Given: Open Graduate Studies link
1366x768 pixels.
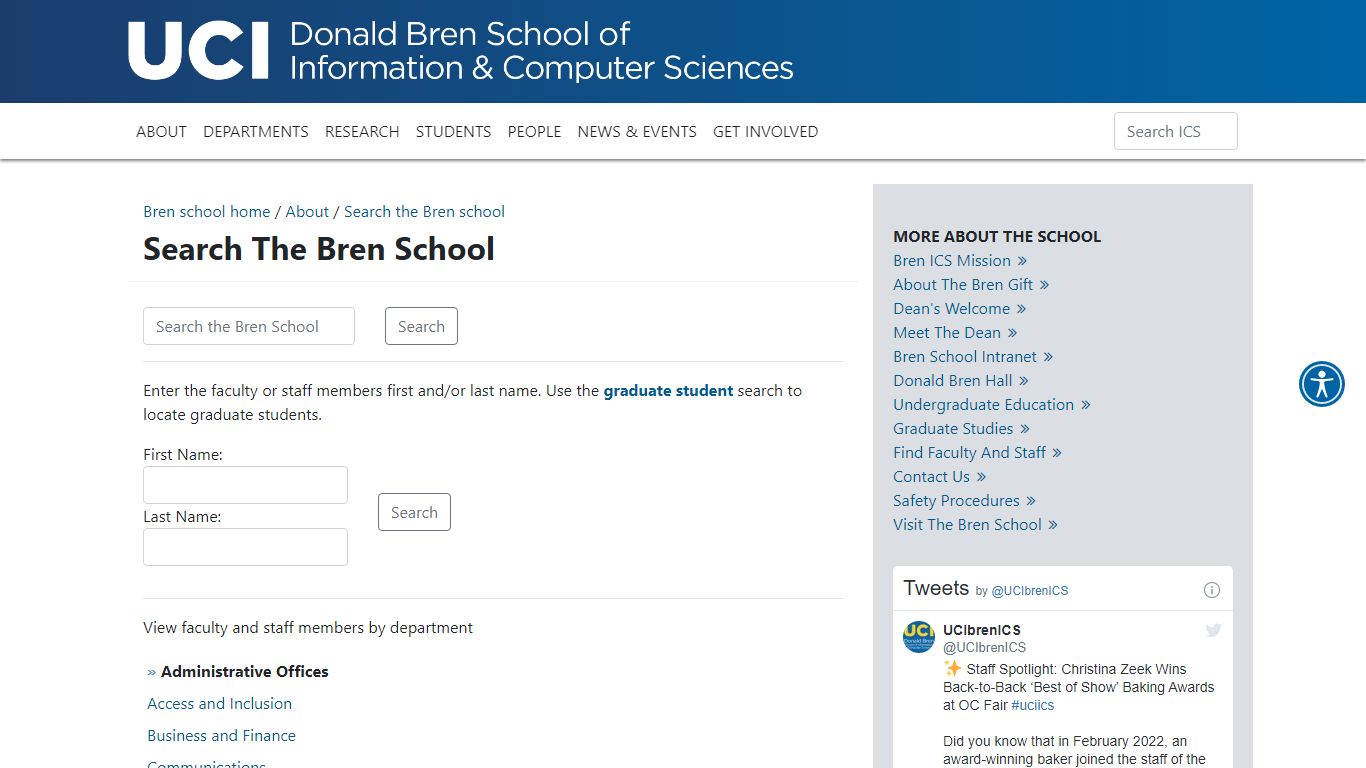Looking at the screenshot, I should pos(961,429).
